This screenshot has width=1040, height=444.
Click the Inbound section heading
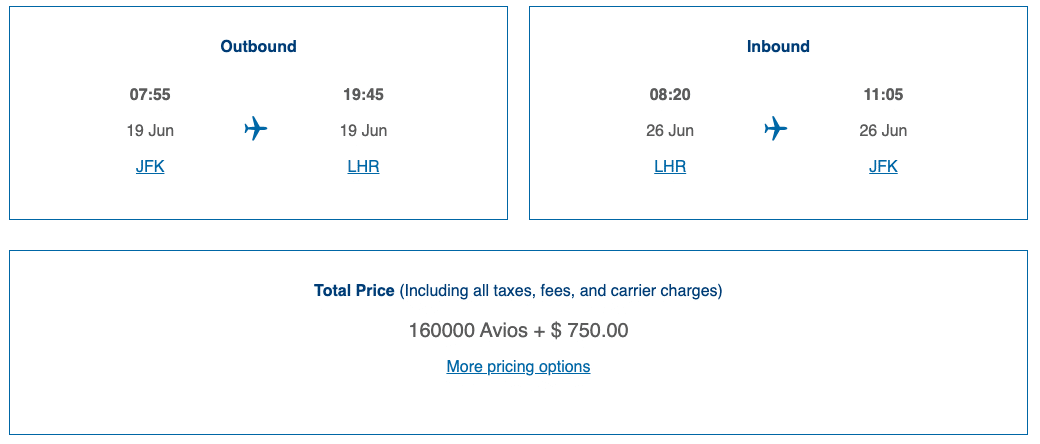point(778,46)
